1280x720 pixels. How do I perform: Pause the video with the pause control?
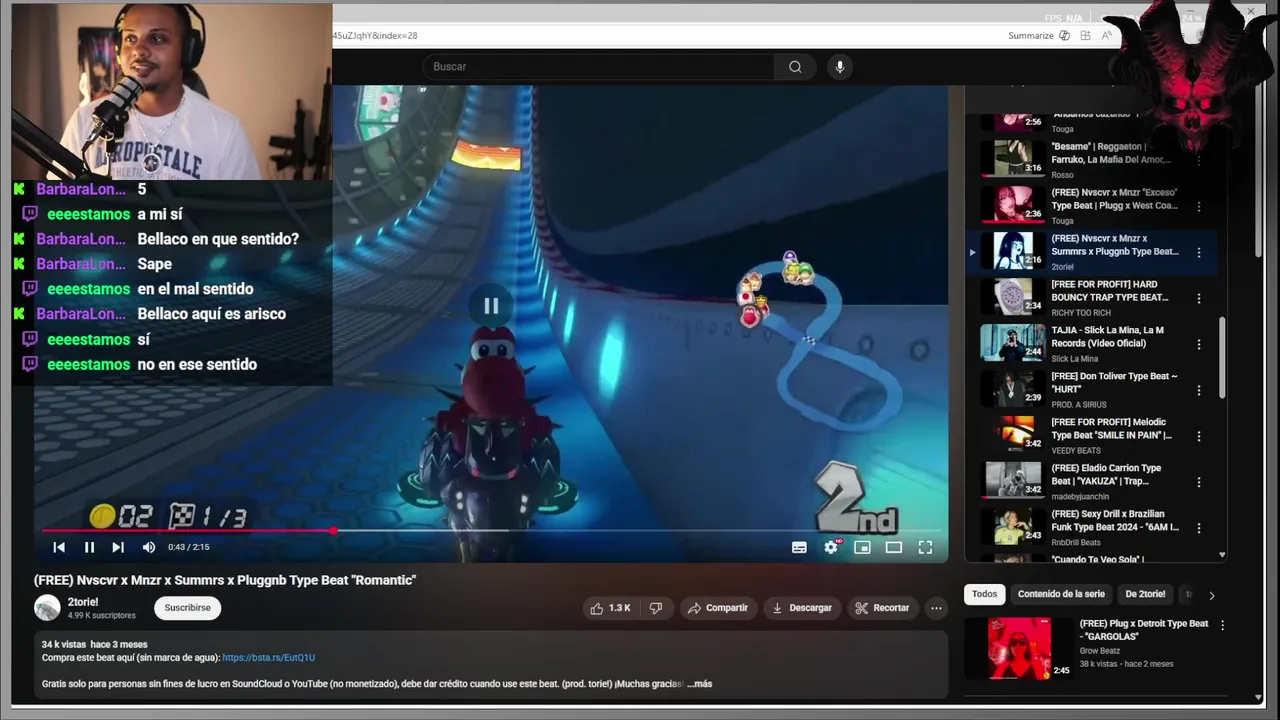coord(89,547)
